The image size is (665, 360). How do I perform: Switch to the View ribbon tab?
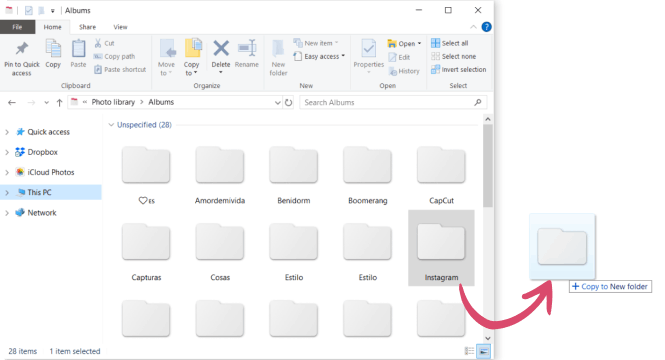[x=120, y=27]
